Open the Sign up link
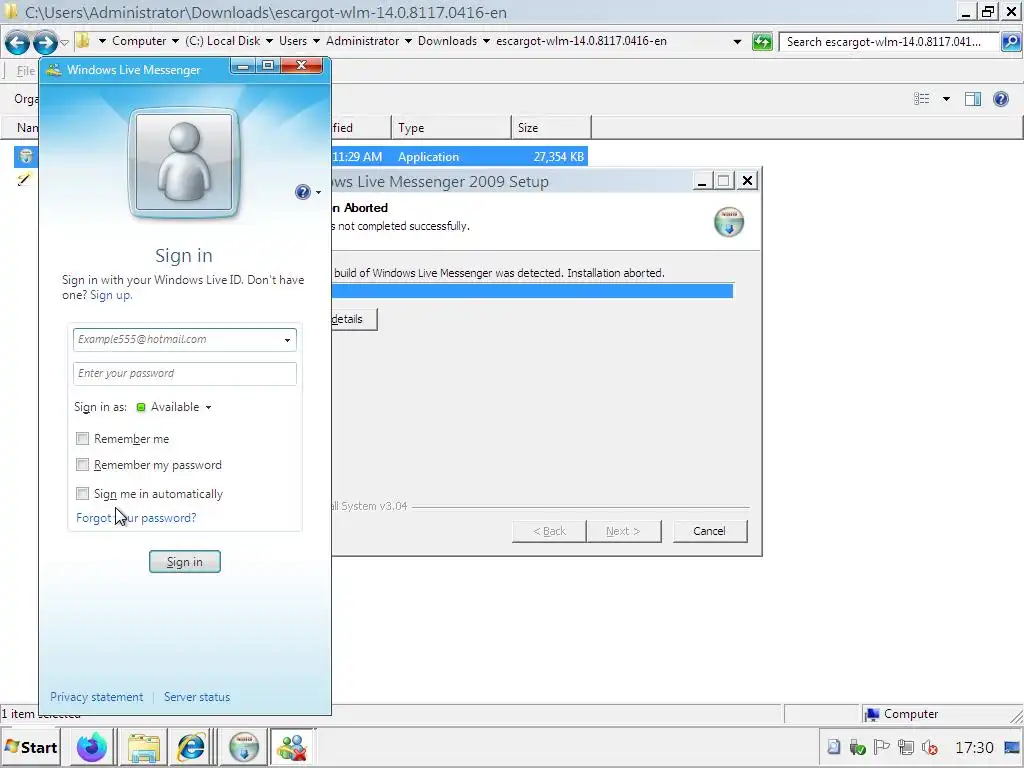The width and height of the screenshot is (1024, 768). [x=110, y=295]
